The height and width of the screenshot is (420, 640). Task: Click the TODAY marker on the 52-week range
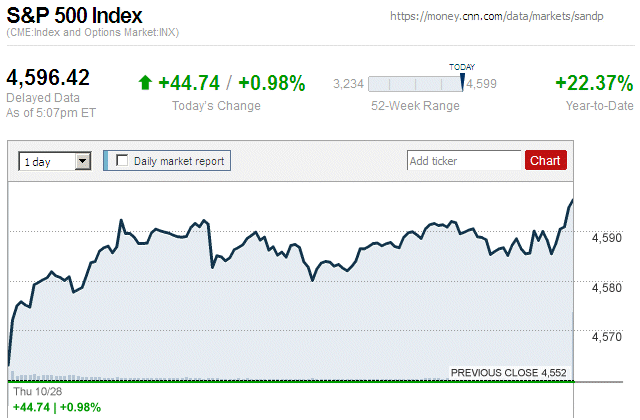pyautogui.click(x=462, y=67)
